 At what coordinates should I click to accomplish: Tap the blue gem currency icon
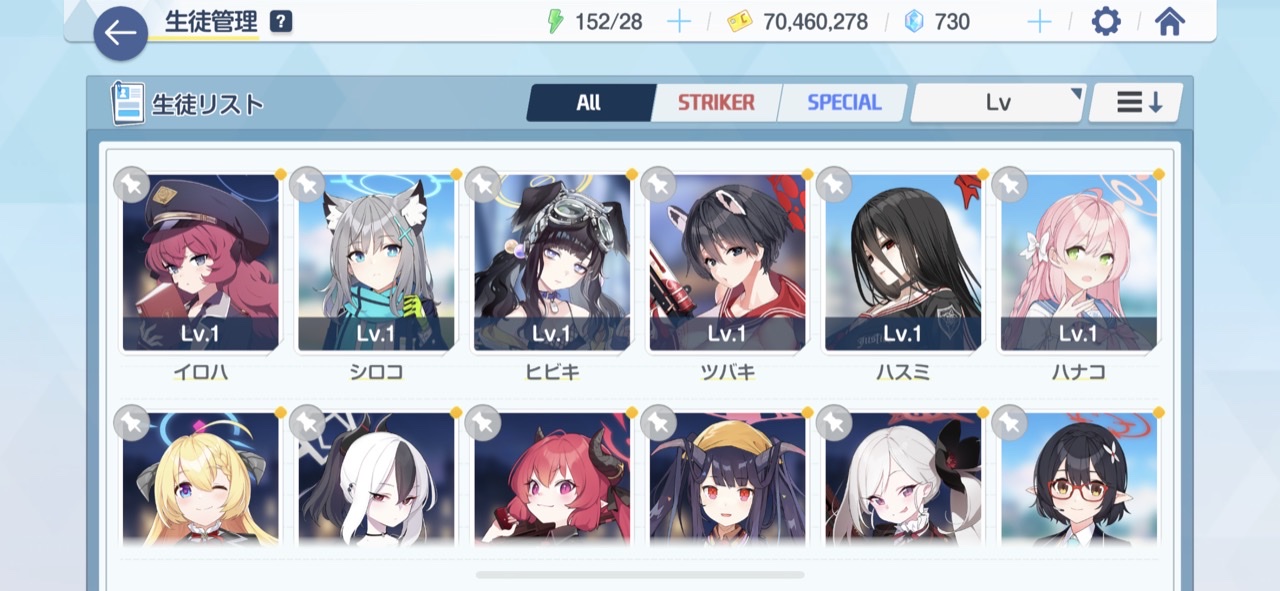[x=914, y=21]
